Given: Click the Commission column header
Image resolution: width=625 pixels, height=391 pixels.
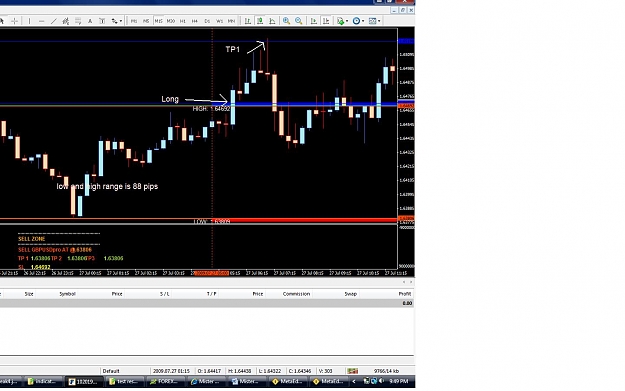Looking at the screenshot, I should pyautogui.click(x=296, y=294).
